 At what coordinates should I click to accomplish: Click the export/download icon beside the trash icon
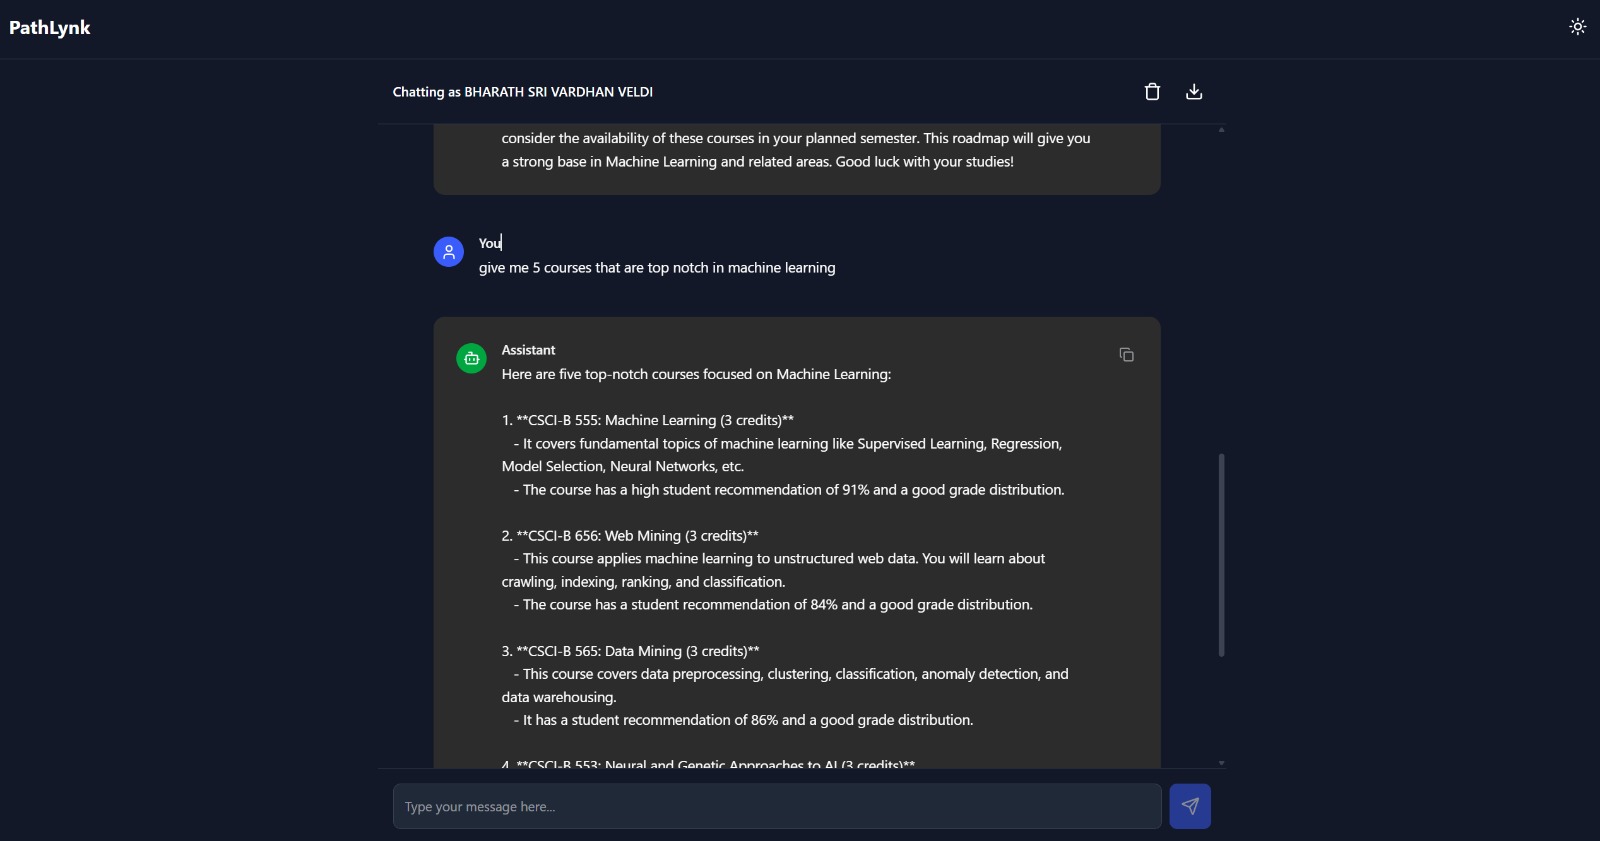(x=1194, y=91)
